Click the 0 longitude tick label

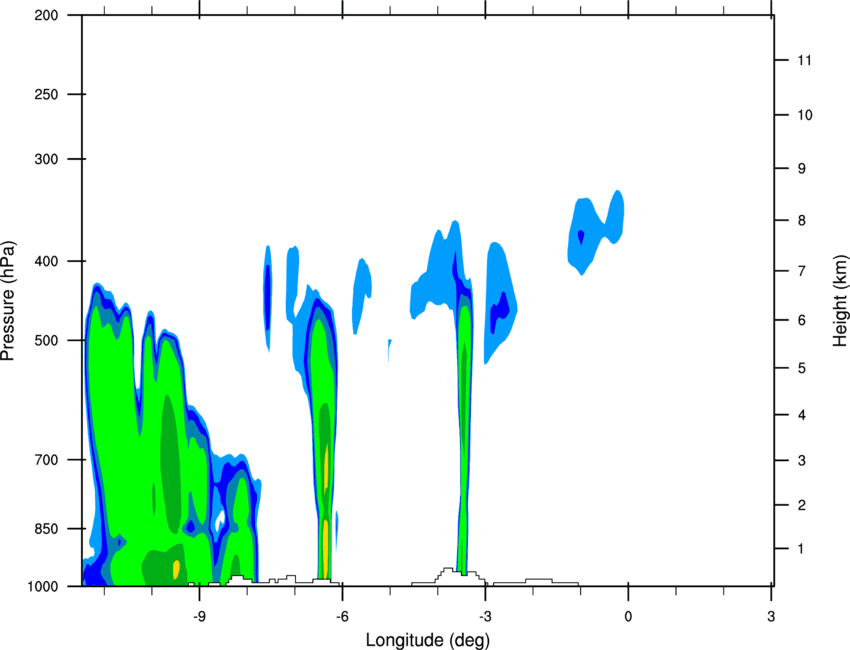628,617
